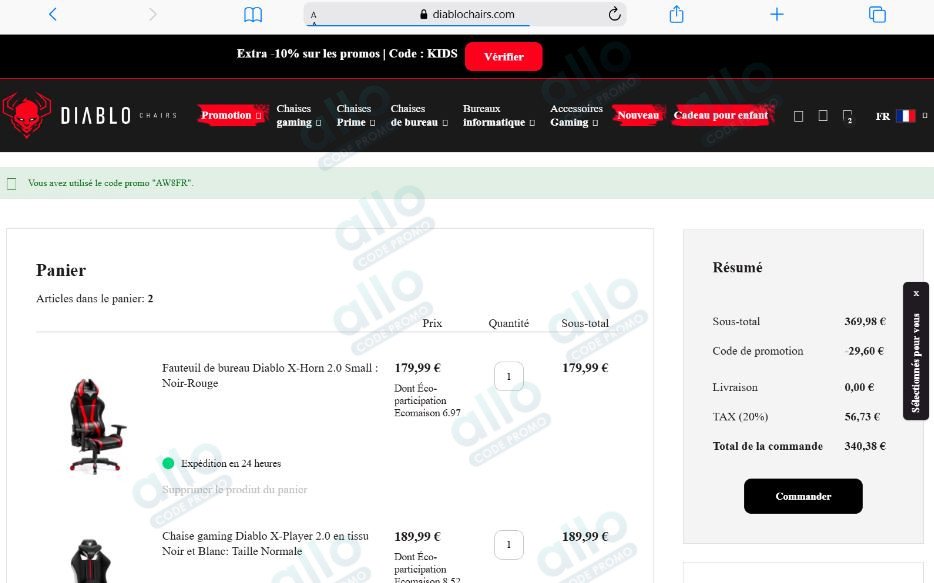Open the Sélectionnés pour vous side panel

coord(916,362)
